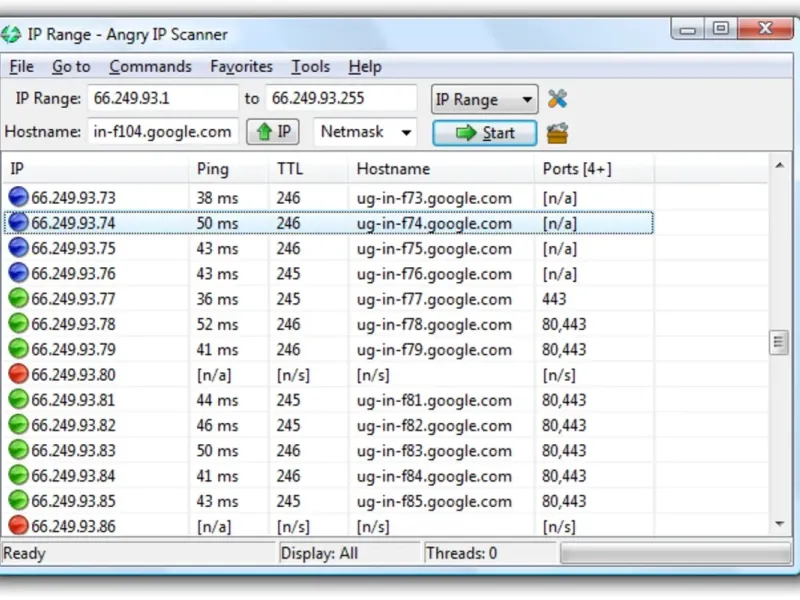Select blue status icon for 66.249.93.73
Screen dimensions: 800x600
tap(18, 197)
